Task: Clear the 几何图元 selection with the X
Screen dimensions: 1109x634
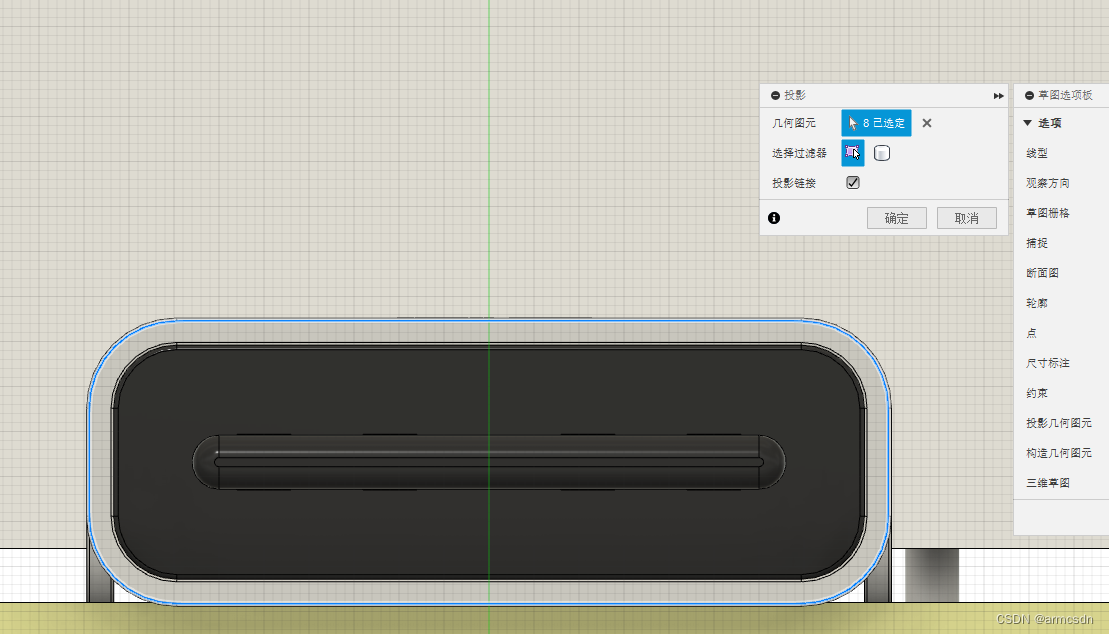Action: [x=927, y=123]
